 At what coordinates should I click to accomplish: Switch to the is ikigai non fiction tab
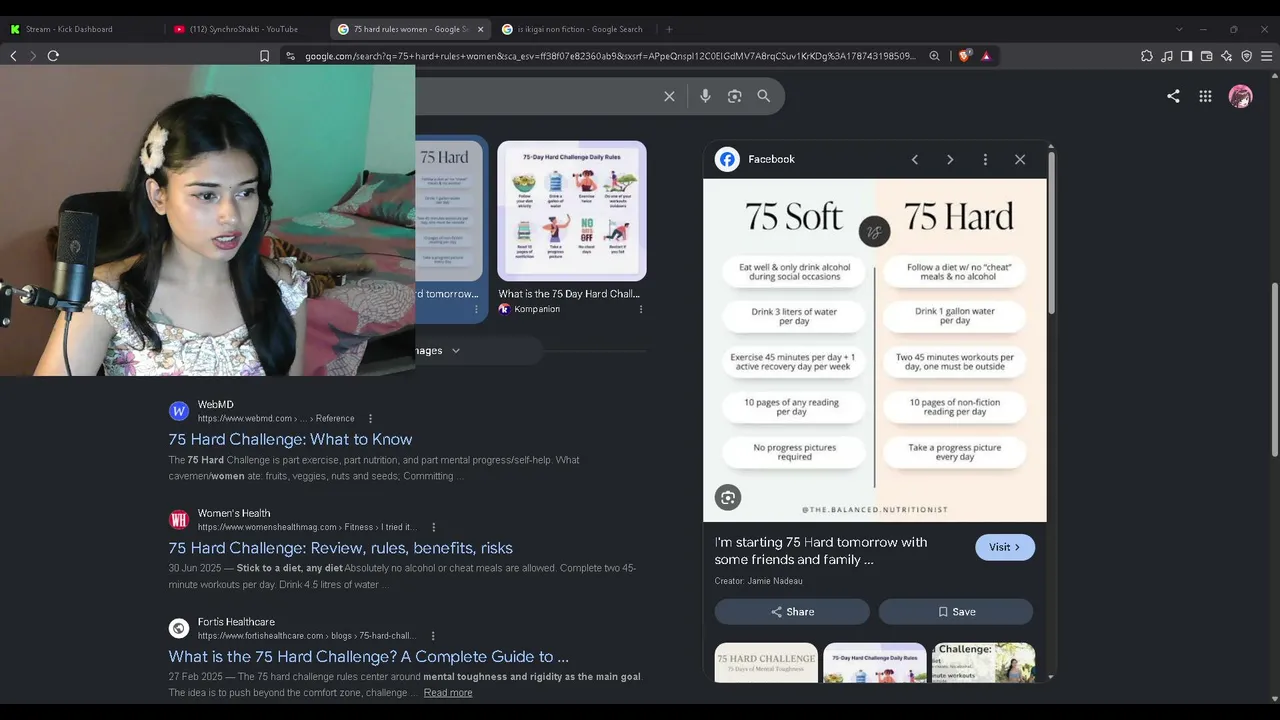575,29
